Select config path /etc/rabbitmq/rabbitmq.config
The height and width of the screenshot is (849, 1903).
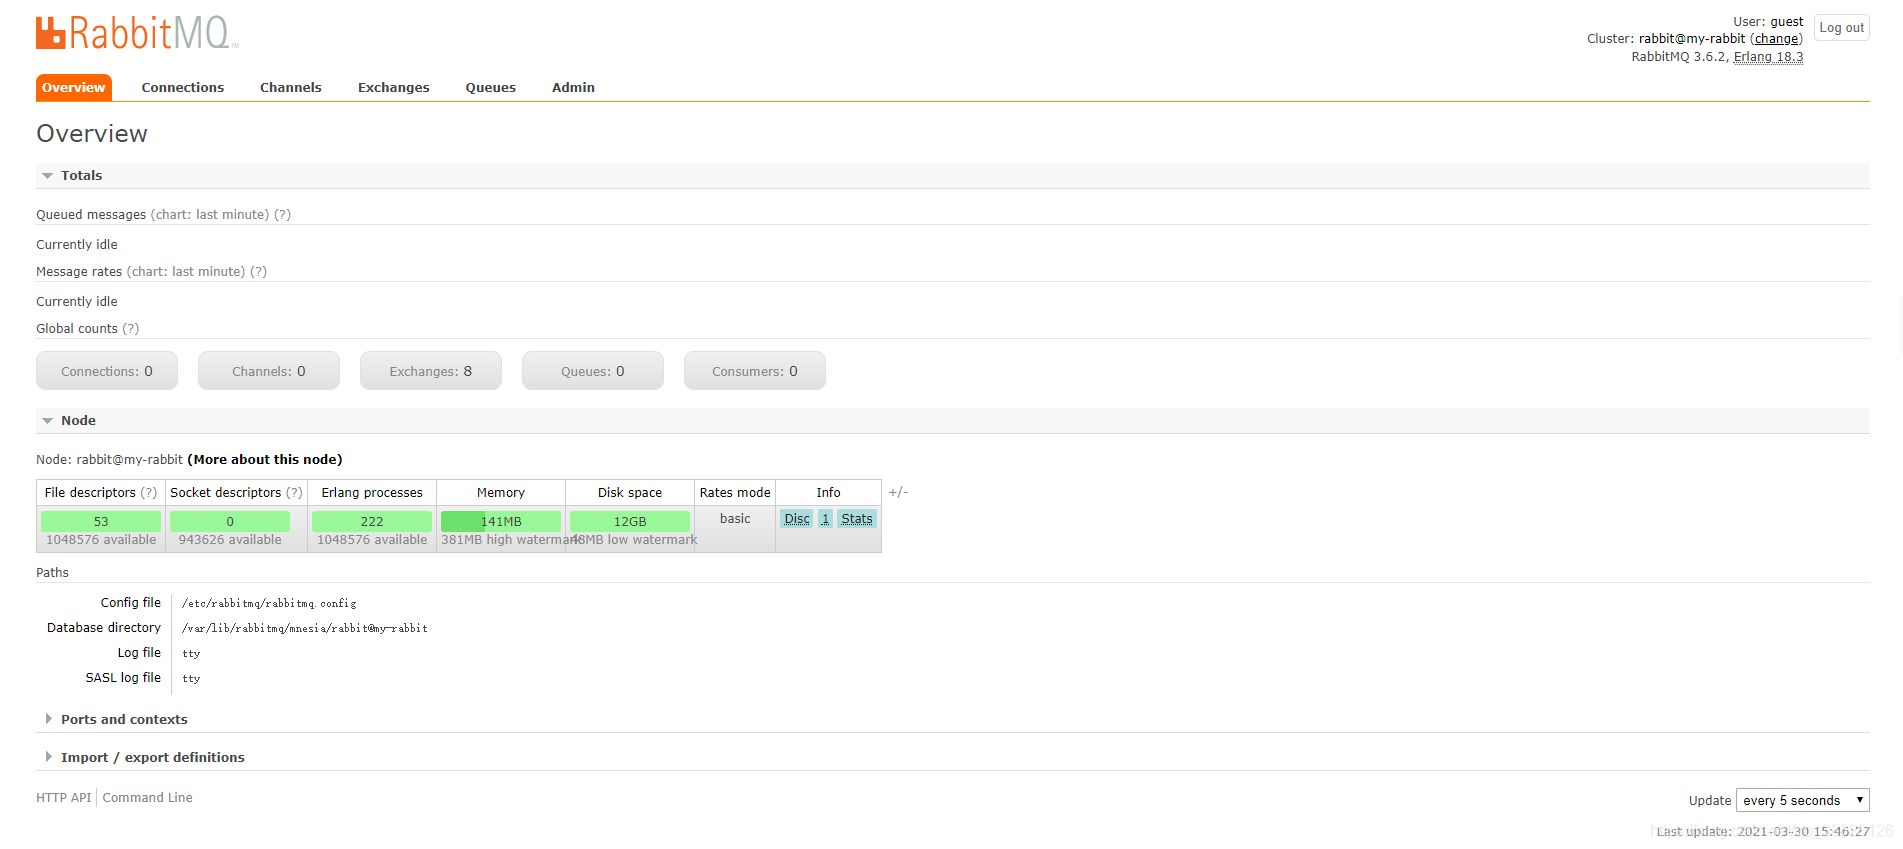point(269,604)
